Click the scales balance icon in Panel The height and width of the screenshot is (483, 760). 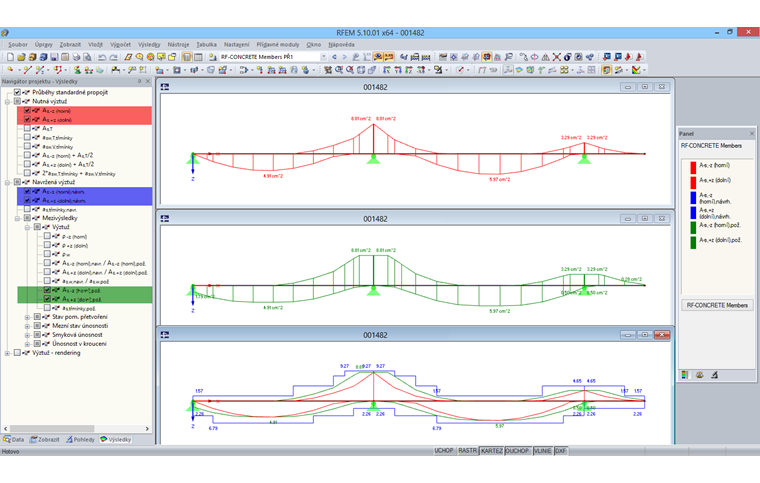tap(699, 375)
